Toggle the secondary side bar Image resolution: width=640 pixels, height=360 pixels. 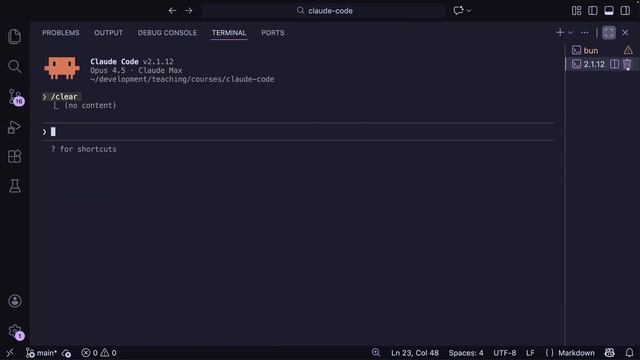625,11
